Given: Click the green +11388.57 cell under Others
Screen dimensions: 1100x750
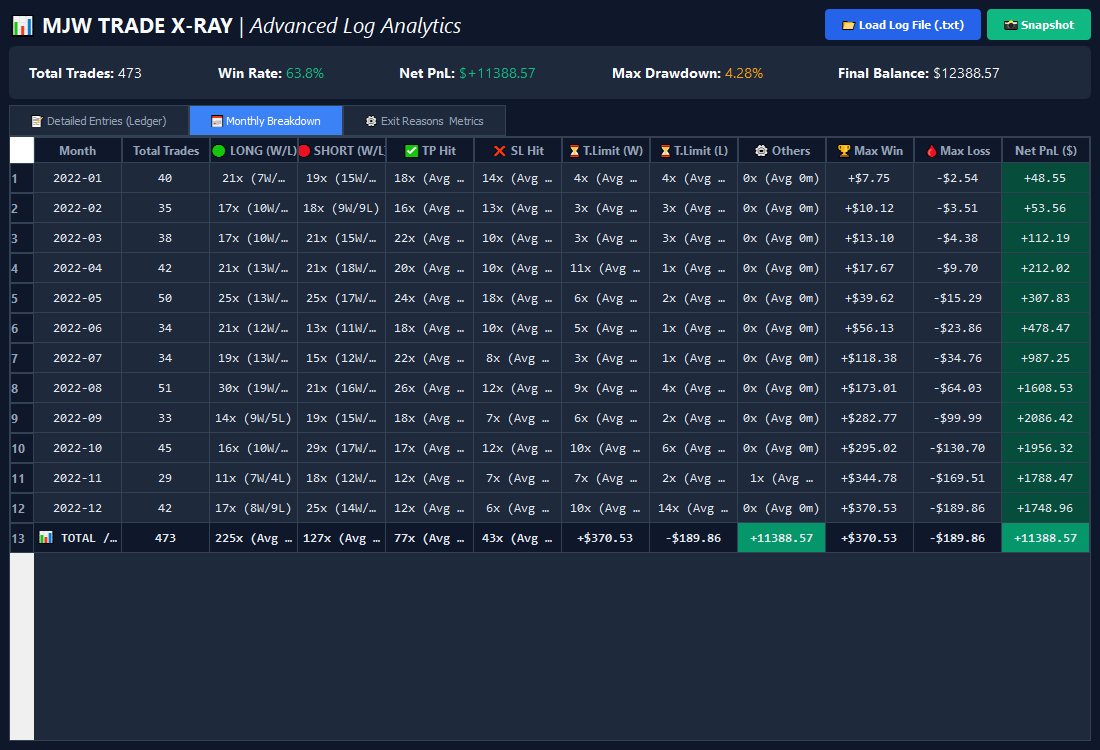Looking at the screenshot, I should click(x=782, y=538).
